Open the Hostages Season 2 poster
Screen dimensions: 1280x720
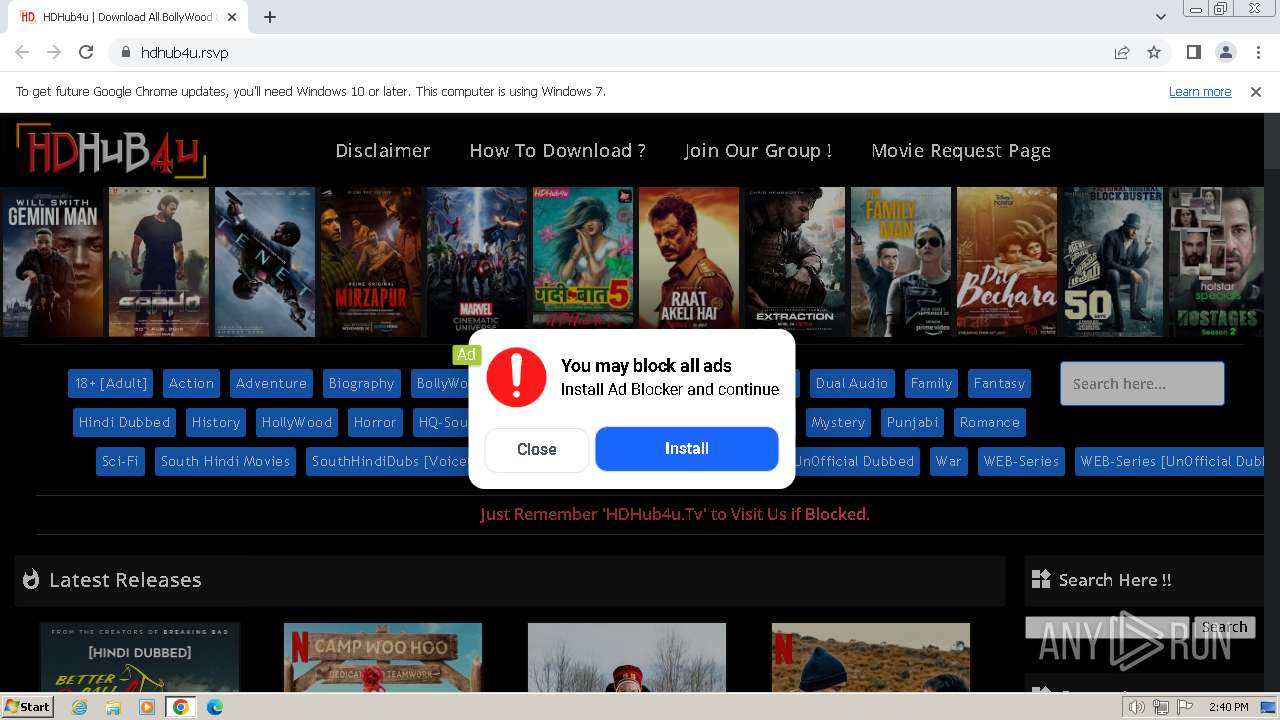point(1216,262)
